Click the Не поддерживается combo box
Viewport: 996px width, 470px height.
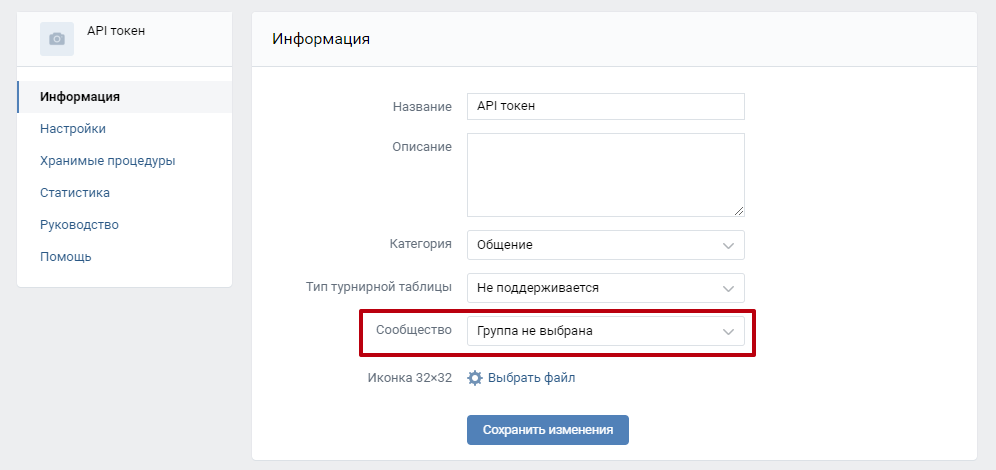click(605, 288)
